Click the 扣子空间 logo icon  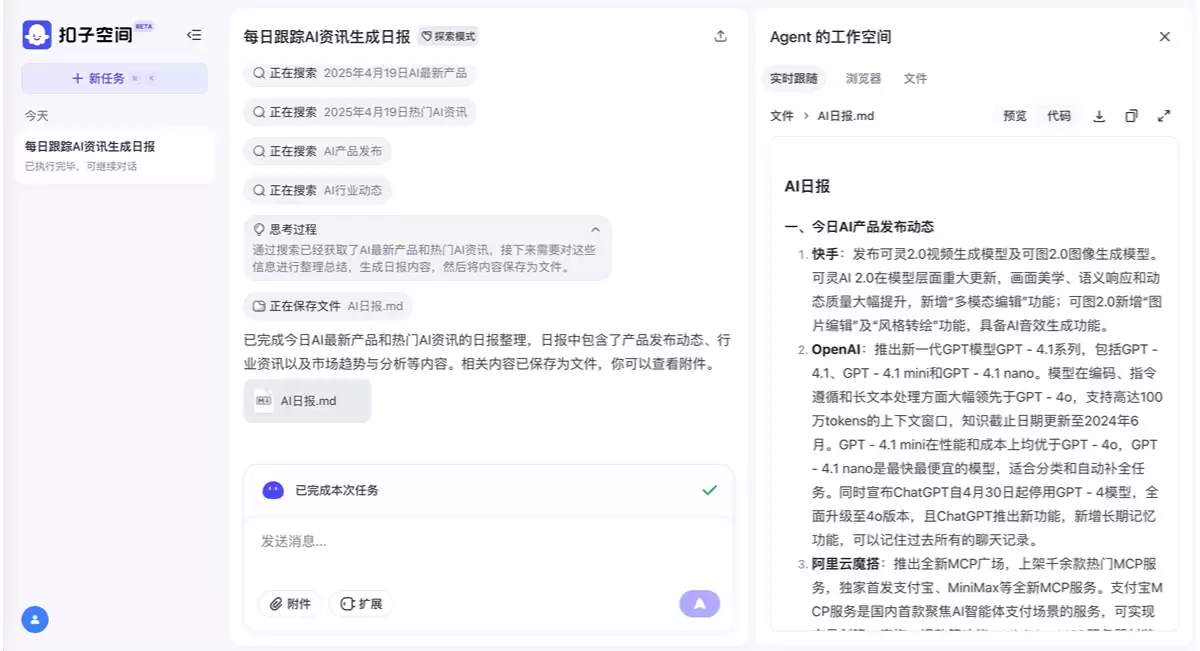pos(37,35)
